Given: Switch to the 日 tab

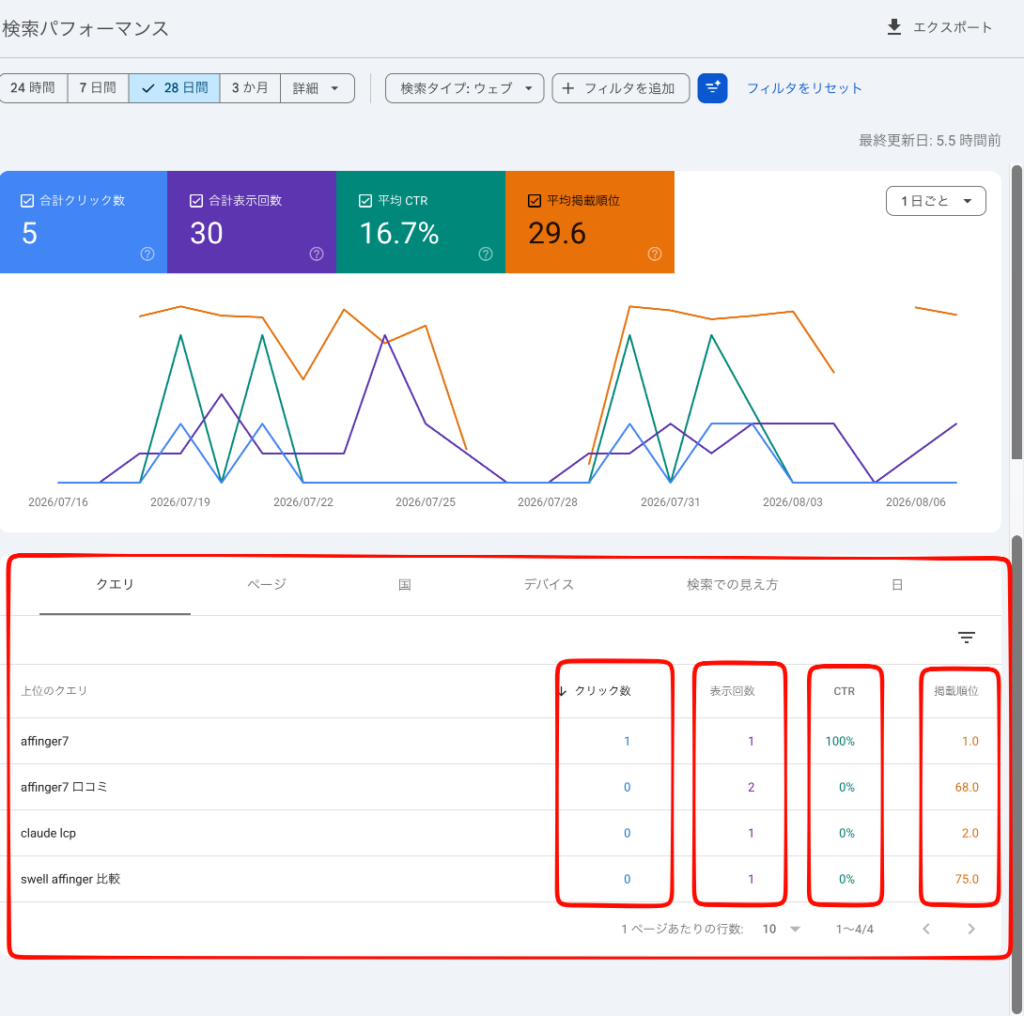Looking at the screenshot, I should click(897, 584).
